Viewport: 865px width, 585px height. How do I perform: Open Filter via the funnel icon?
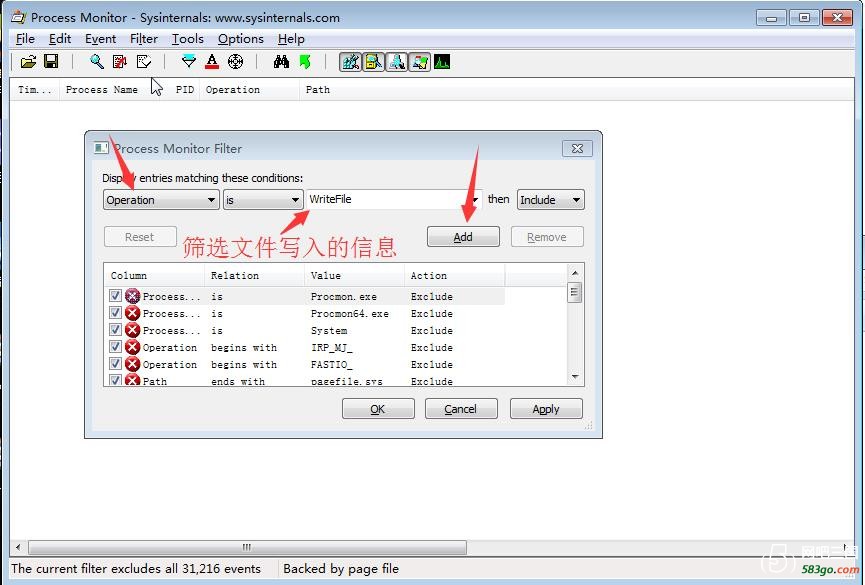[x=189, y=62]
